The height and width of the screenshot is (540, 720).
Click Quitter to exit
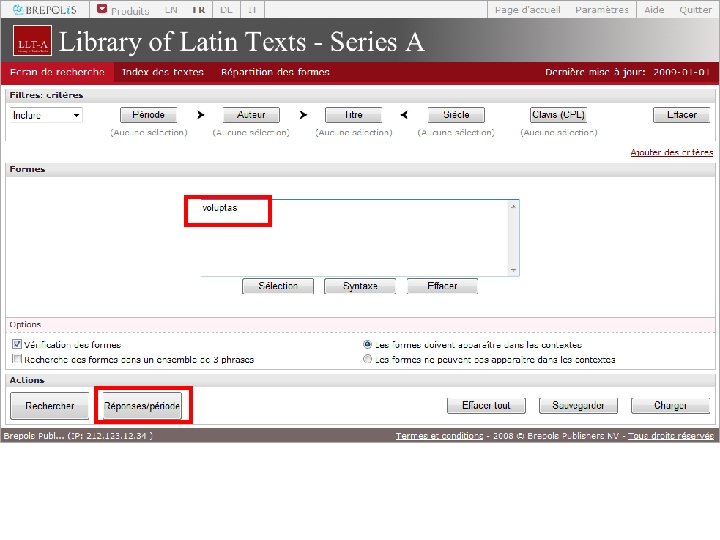696,10
